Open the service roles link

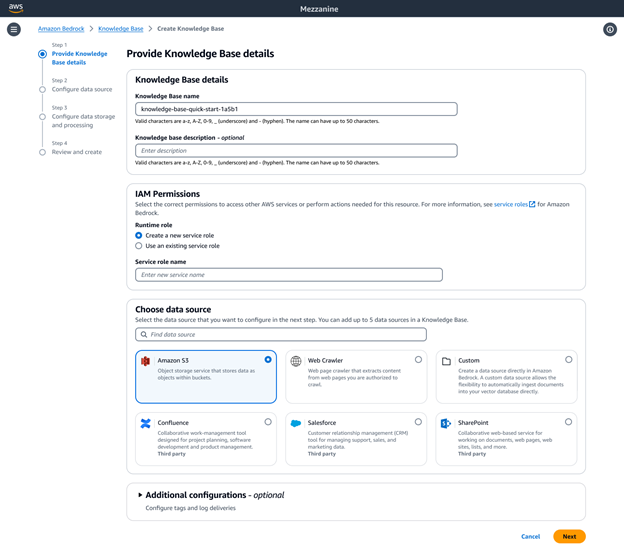511,204
